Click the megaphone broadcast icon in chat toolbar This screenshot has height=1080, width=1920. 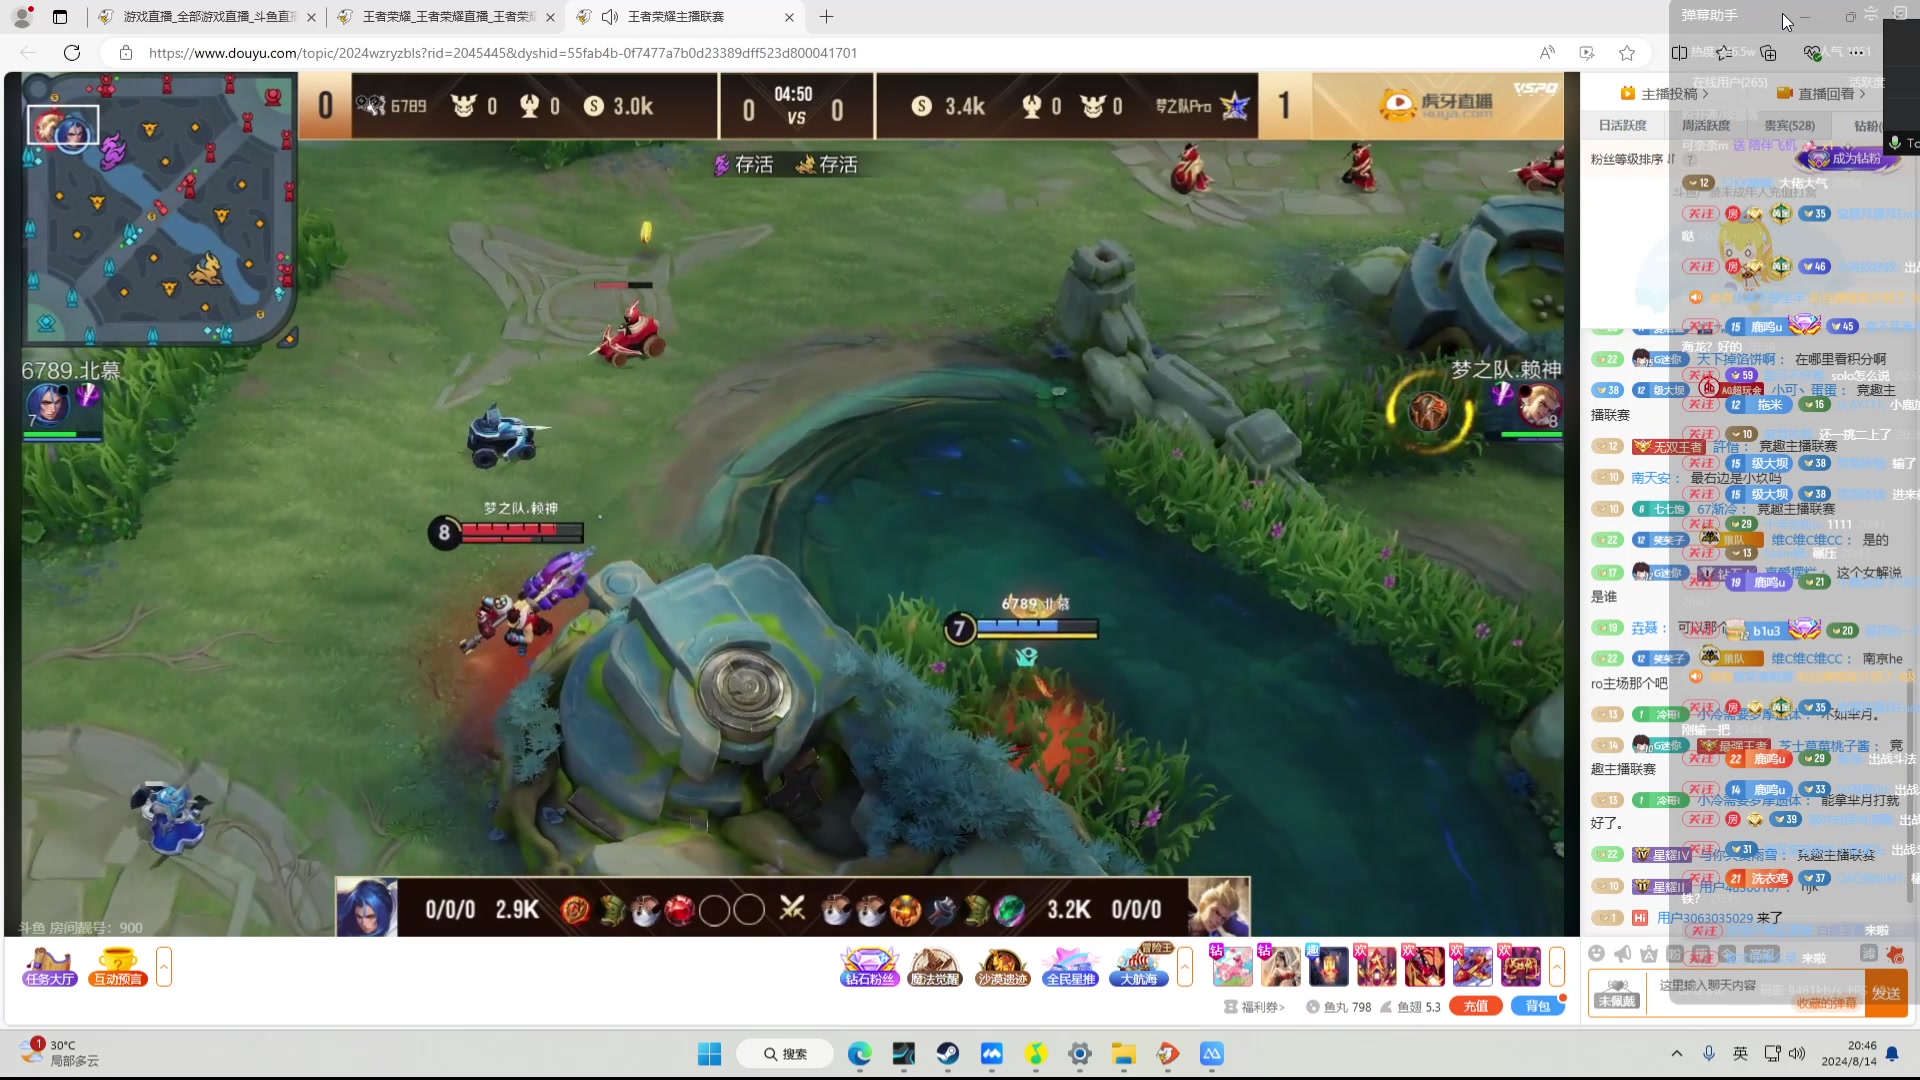[1623, 954]
